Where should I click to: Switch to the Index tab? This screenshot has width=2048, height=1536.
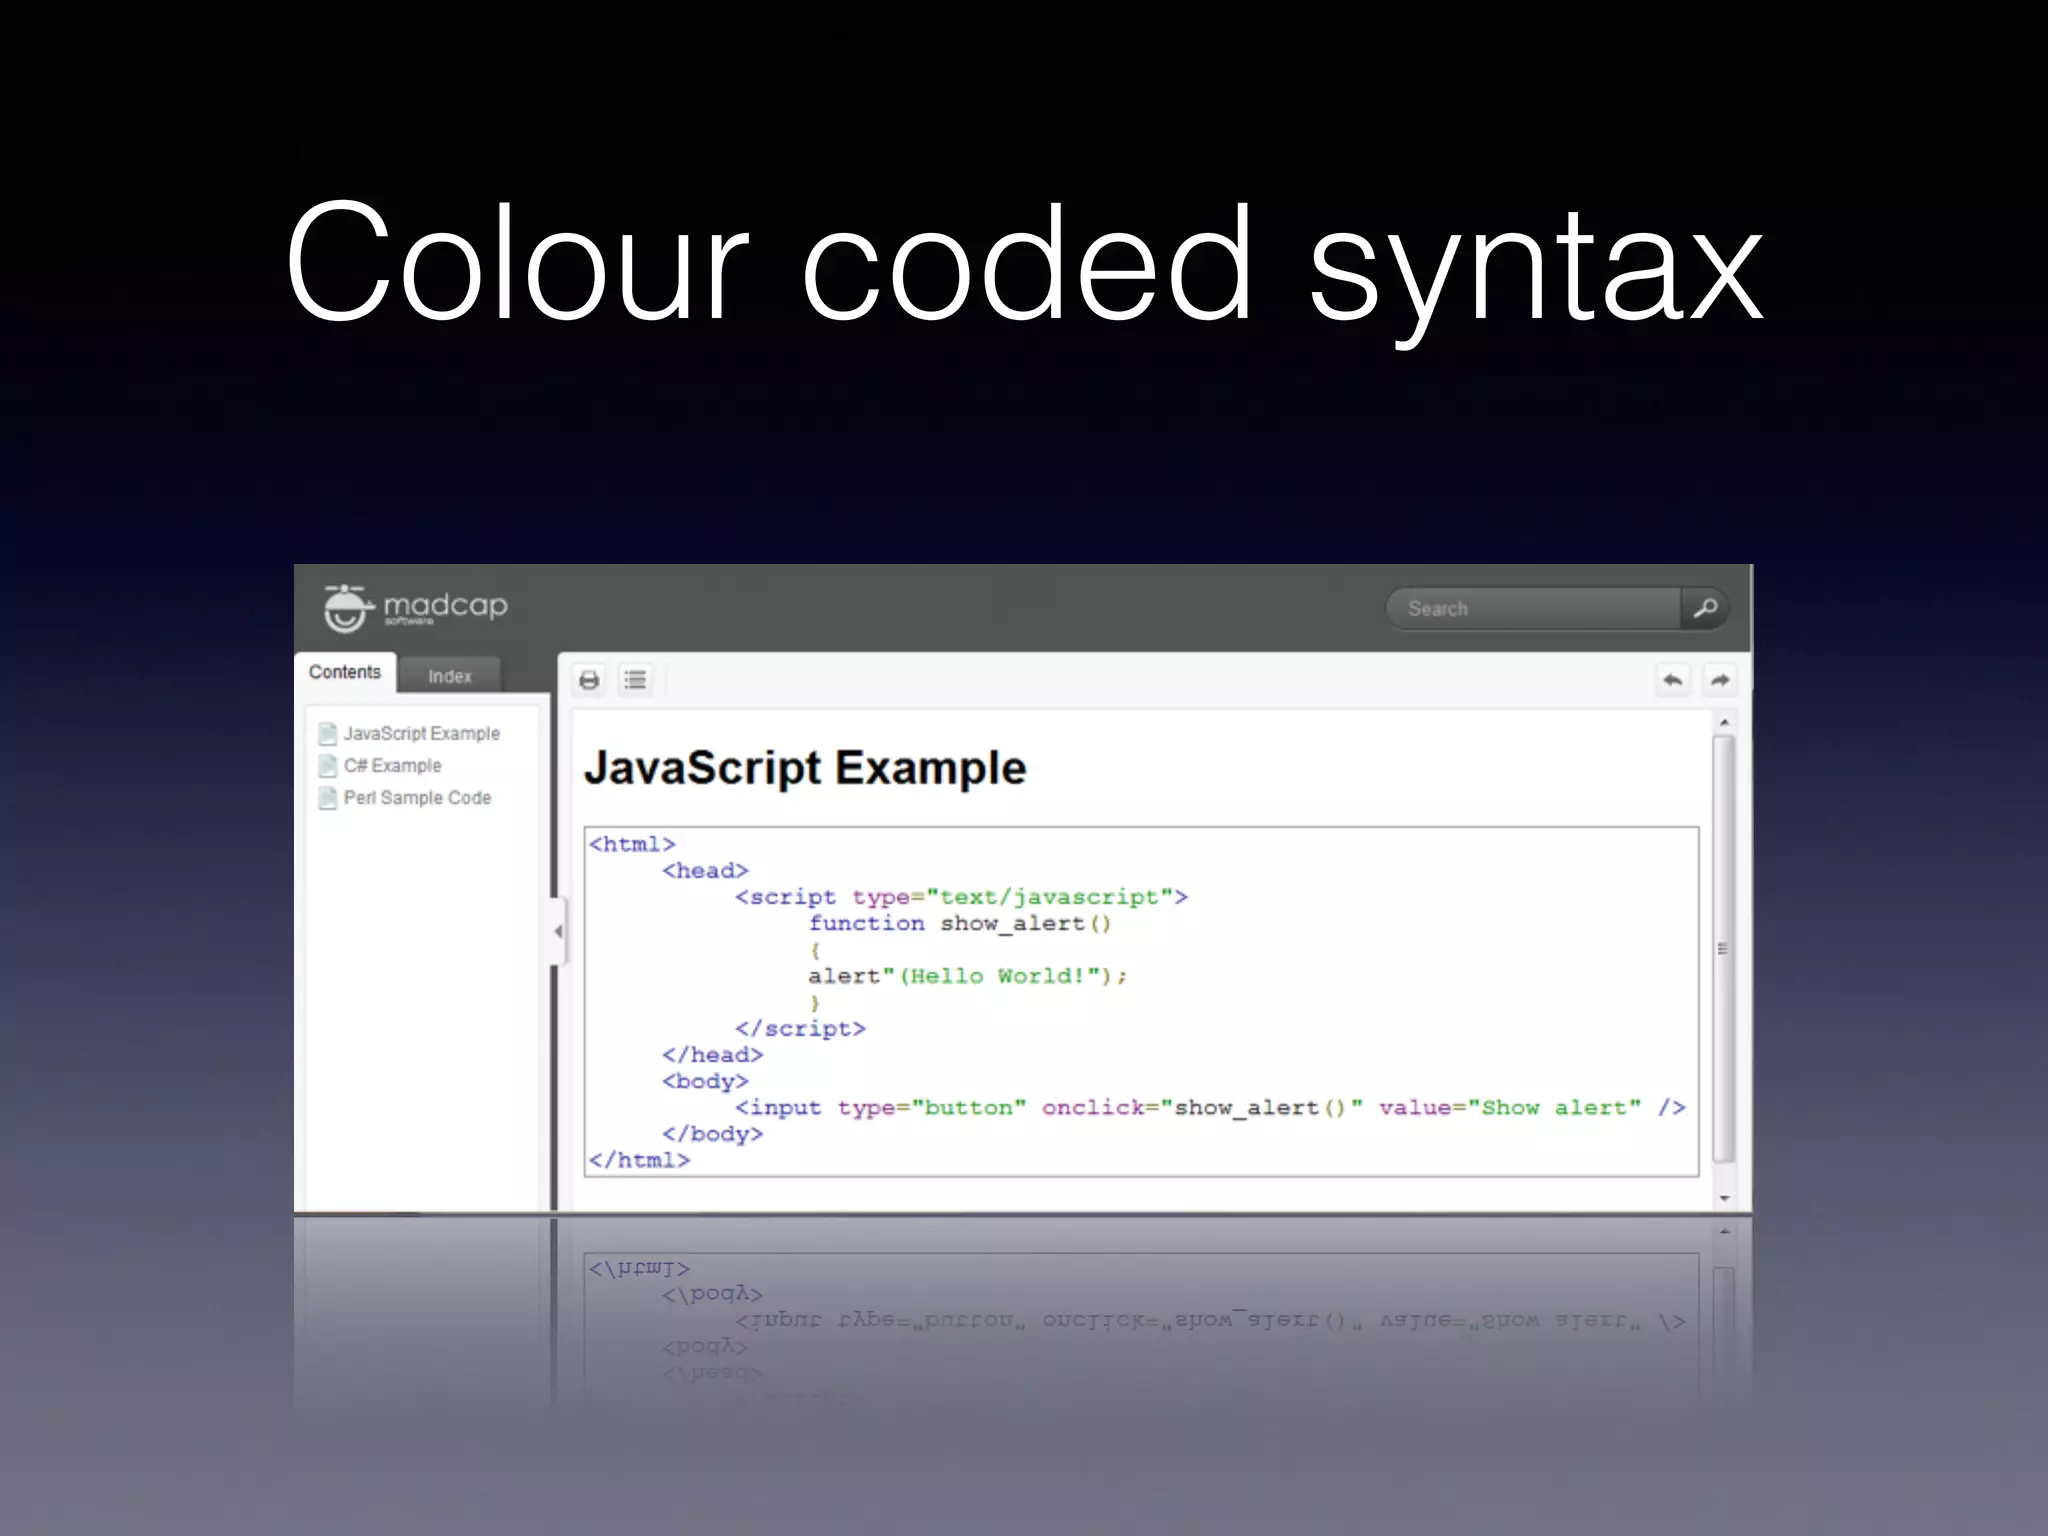450,676
